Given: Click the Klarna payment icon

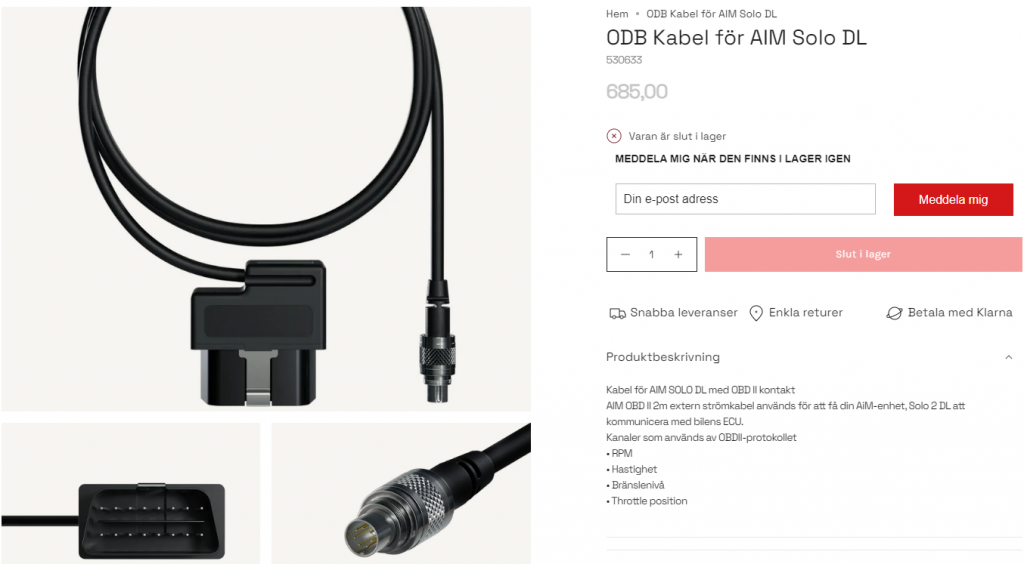Looking at the screenshot, I should coord(894,313).
